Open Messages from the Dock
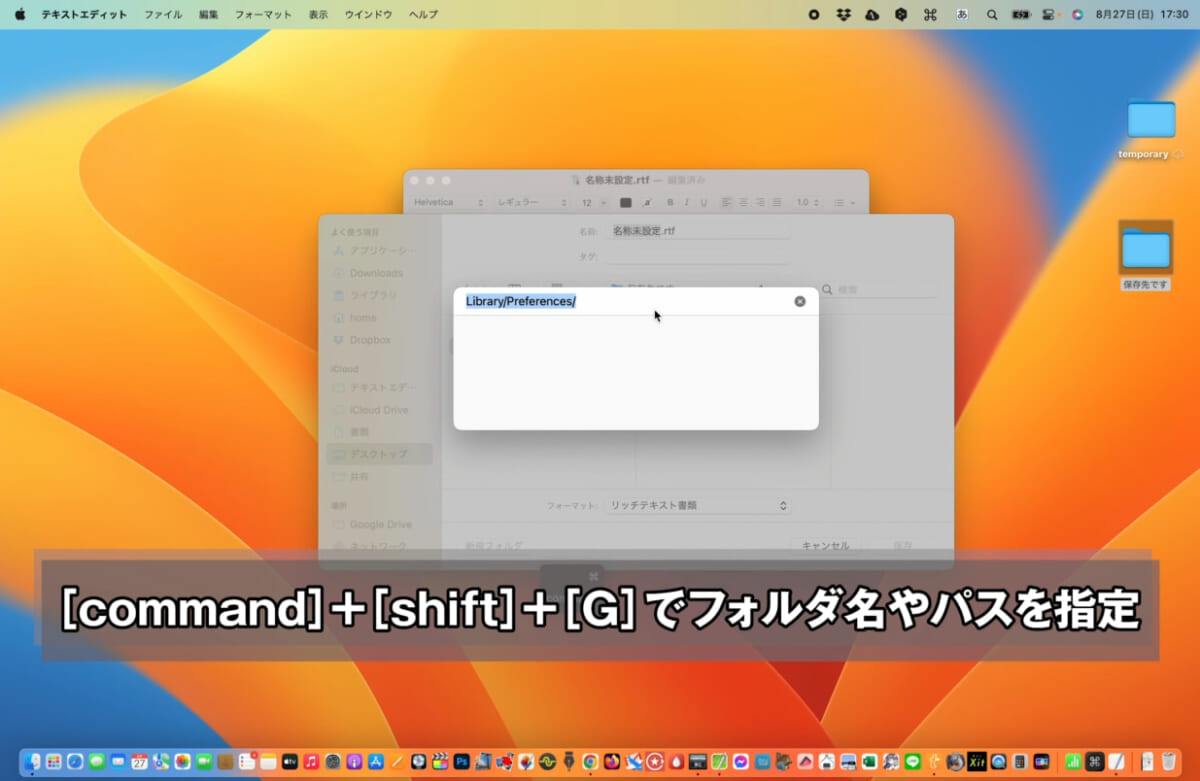 click(x=96, y=762)
